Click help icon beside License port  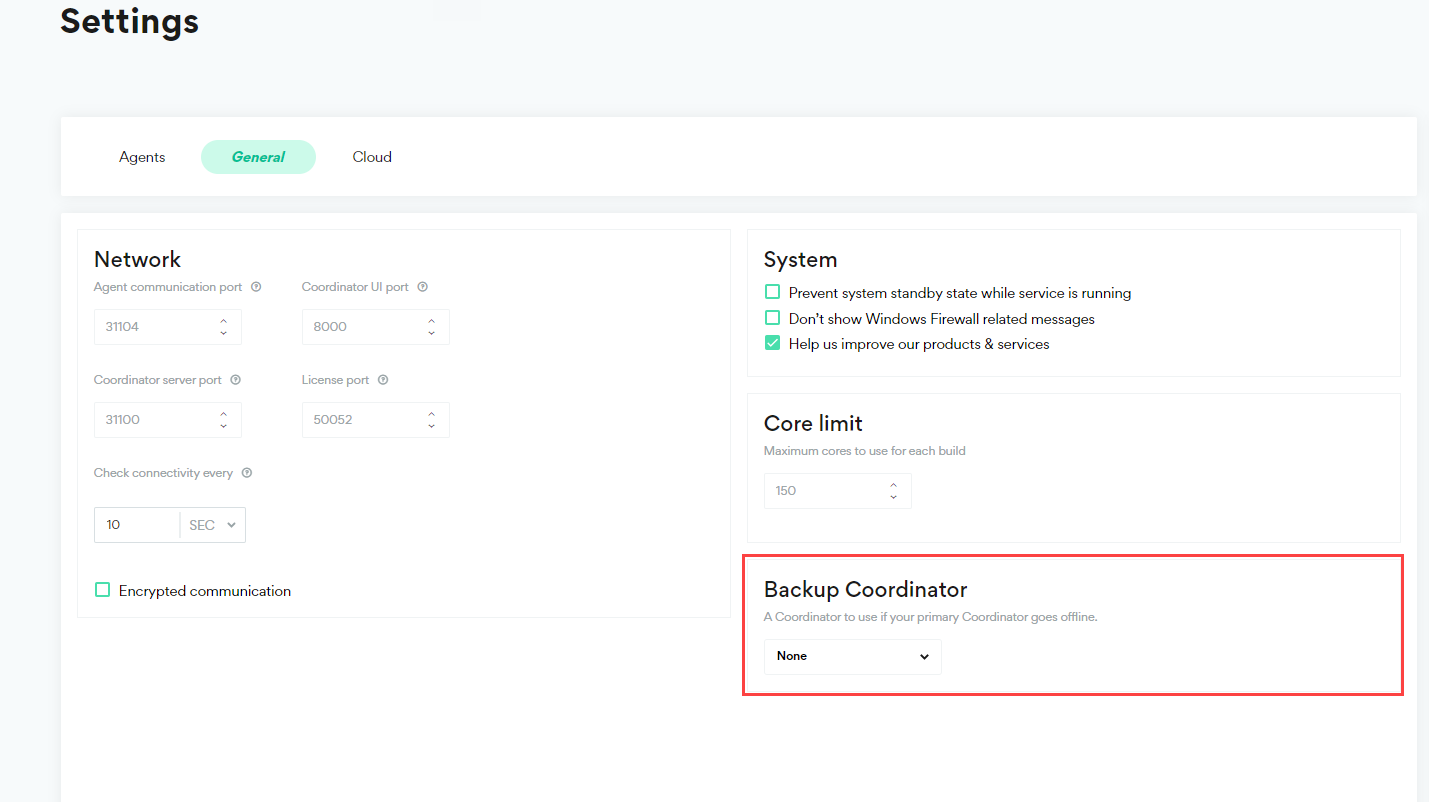point(383,380)
